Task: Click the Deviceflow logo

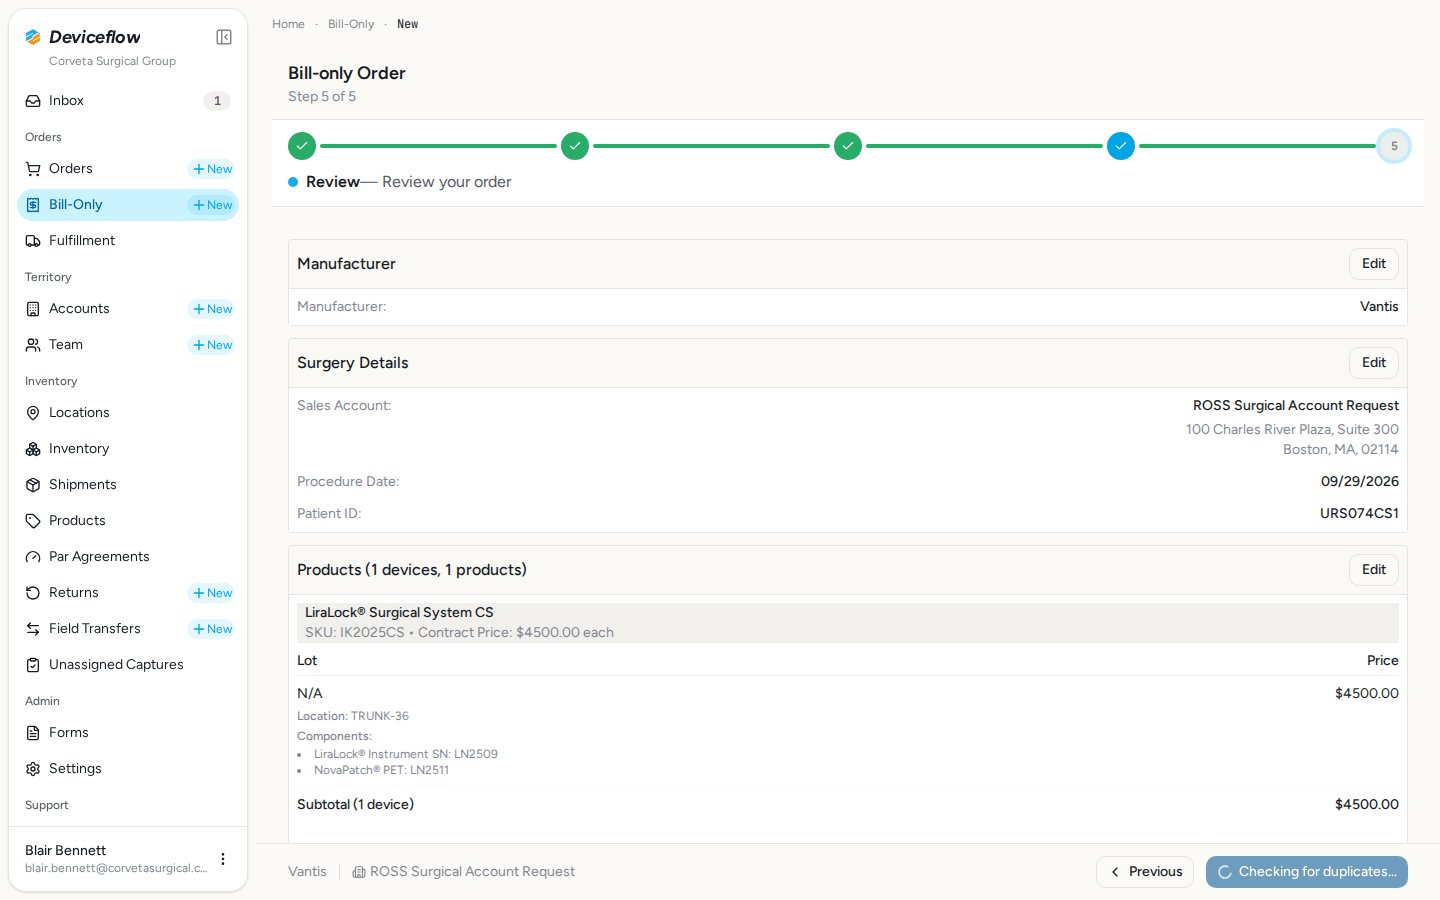Action: coord(83,37)
